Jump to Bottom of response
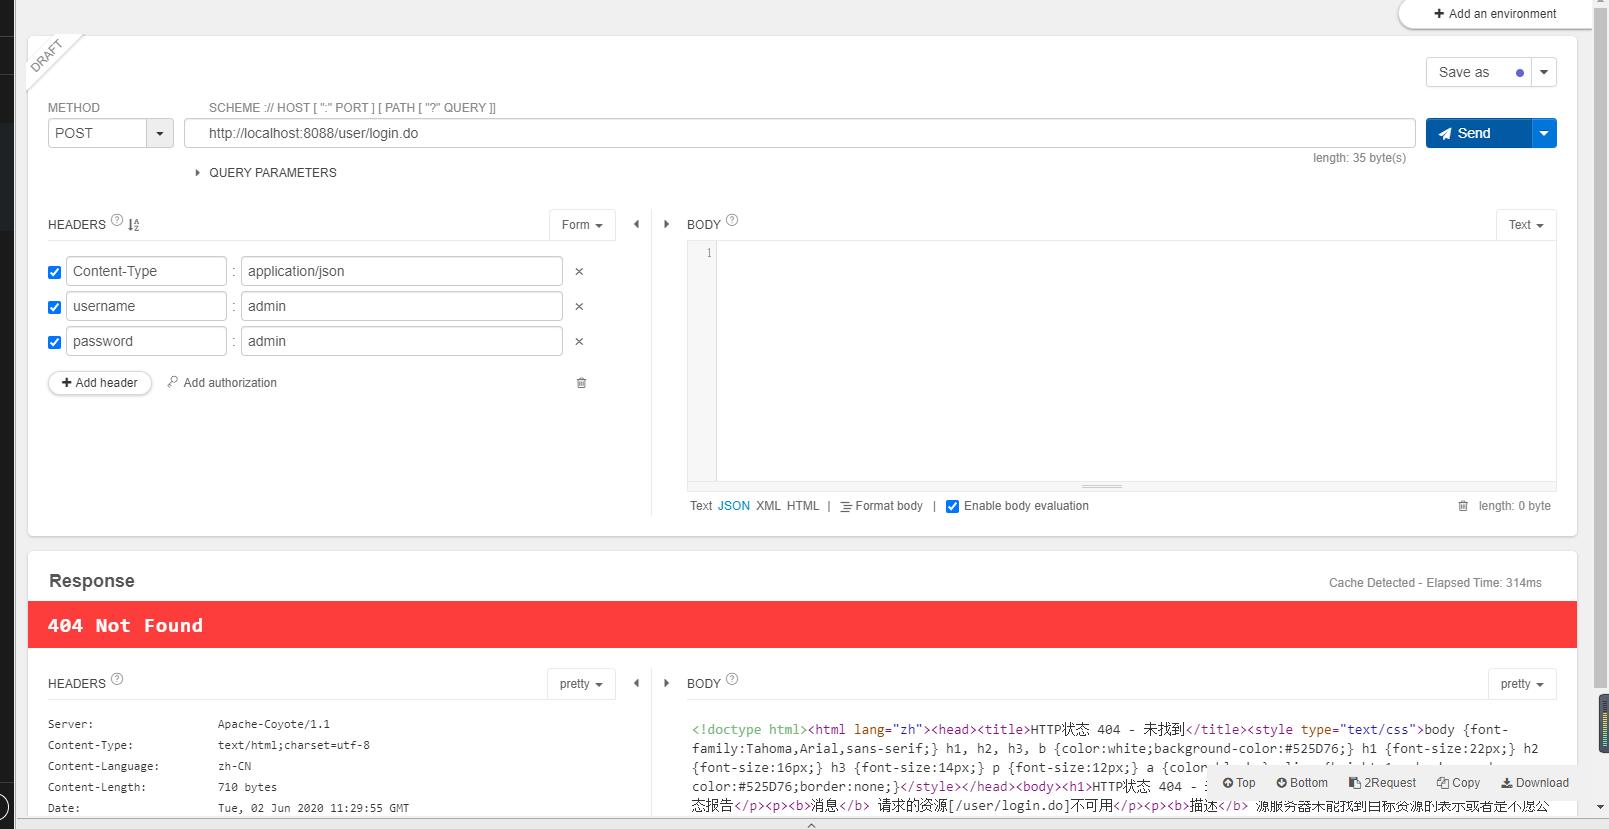 (1302, 783)
